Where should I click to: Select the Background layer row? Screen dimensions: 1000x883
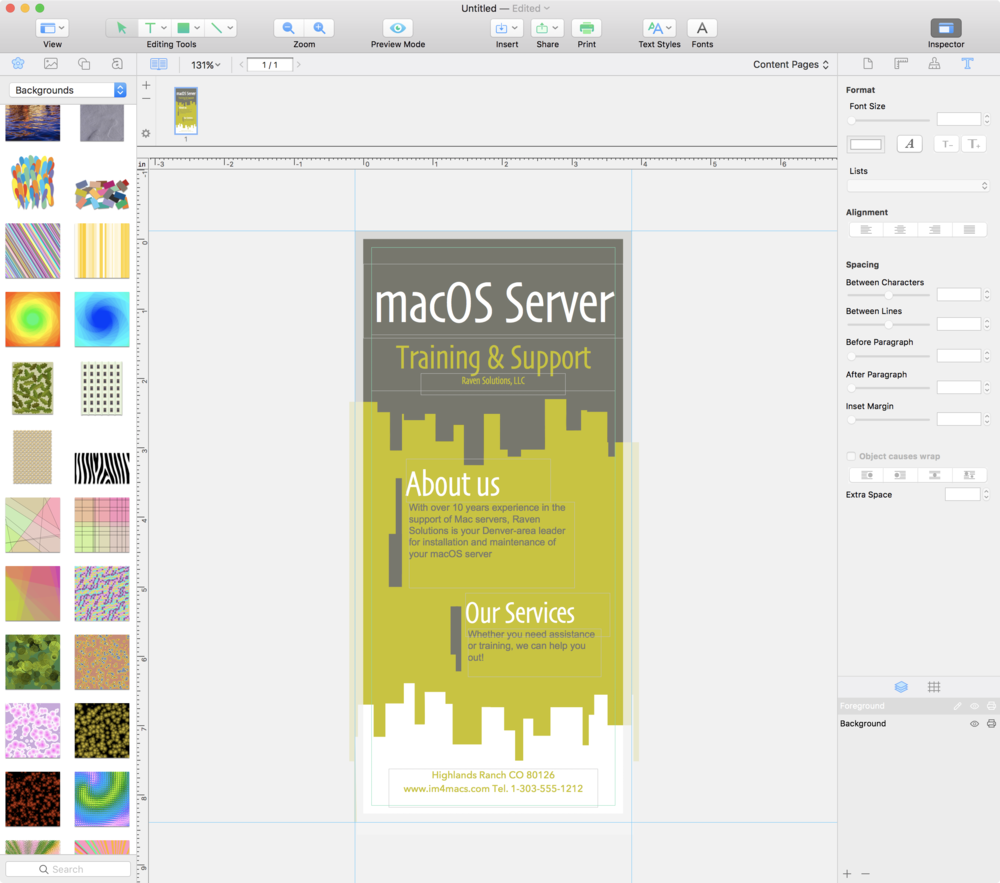point(918,724)
